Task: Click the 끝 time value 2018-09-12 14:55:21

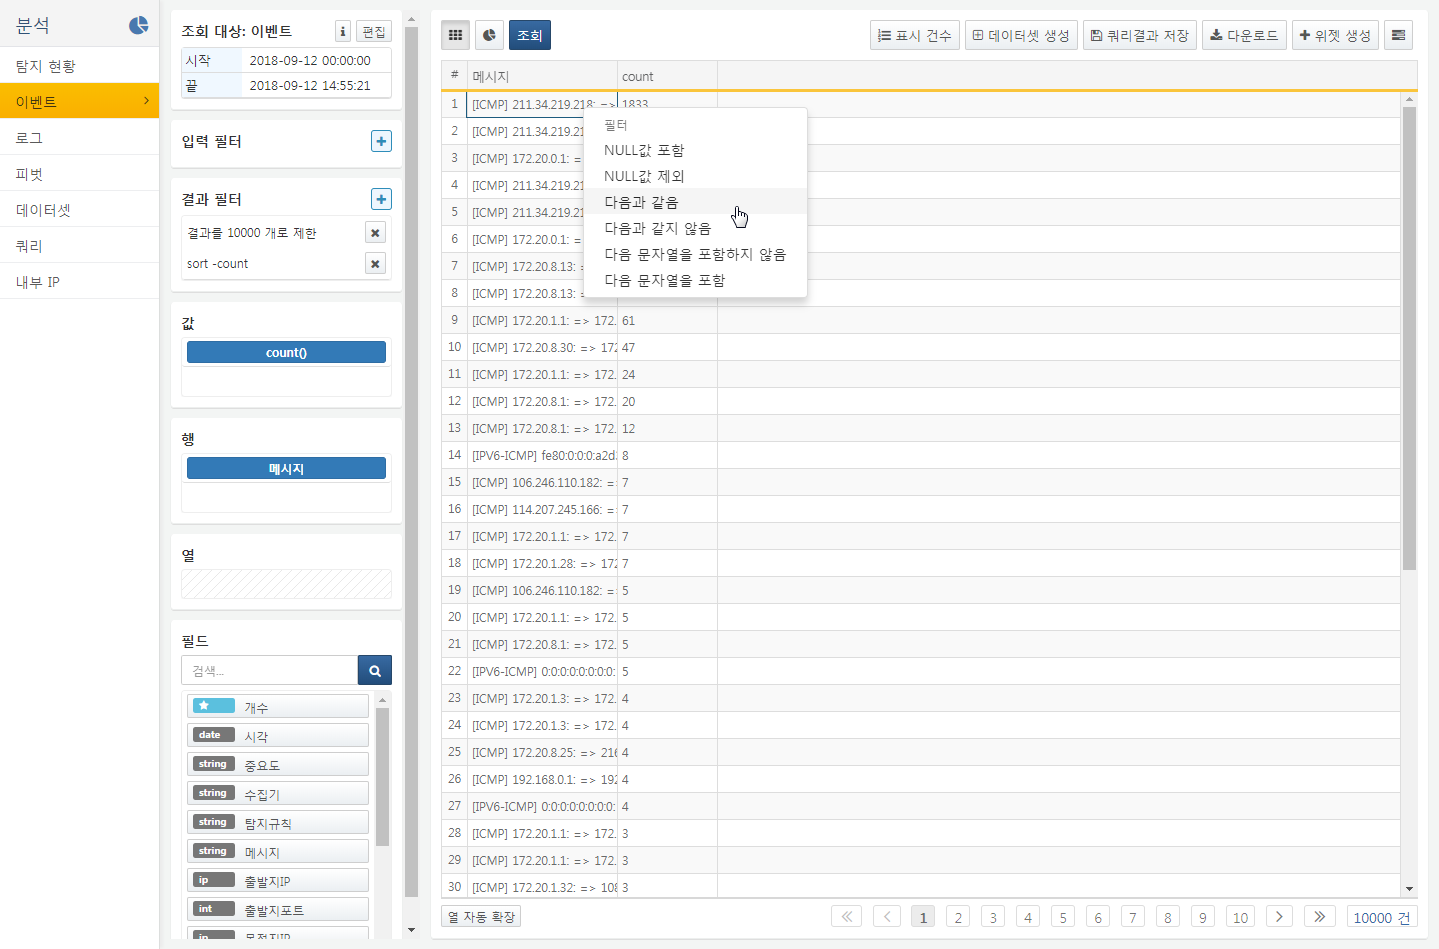Action: coord(310,85)
